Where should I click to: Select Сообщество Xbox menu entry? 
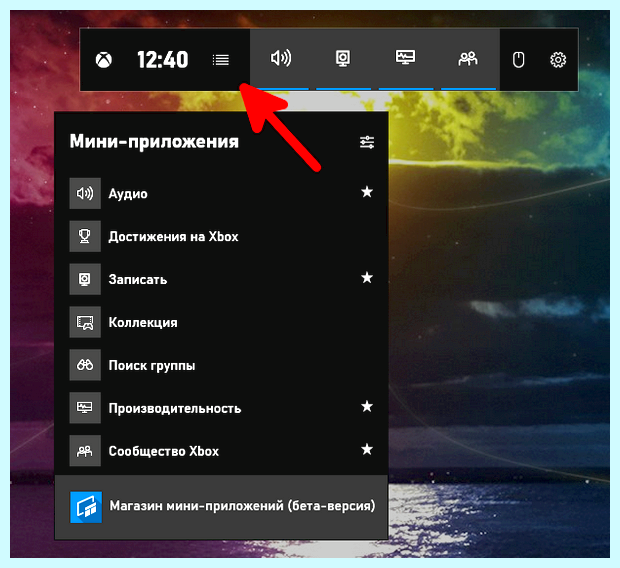click(221, 451)
